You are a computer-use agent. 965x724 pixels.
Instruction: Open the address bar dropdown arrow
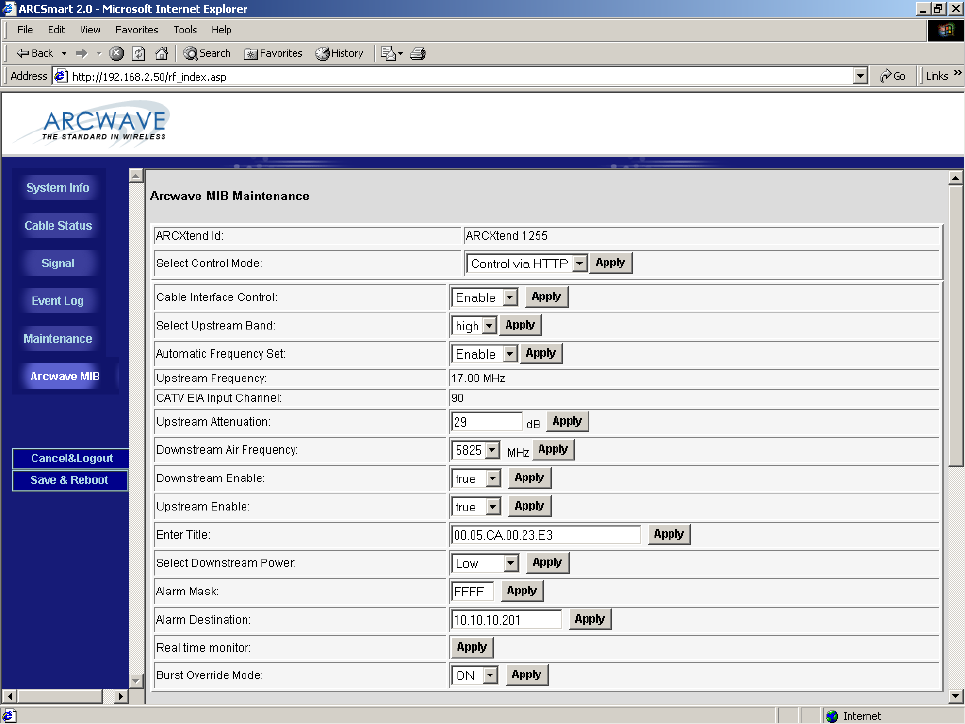[x=861, y=76]
